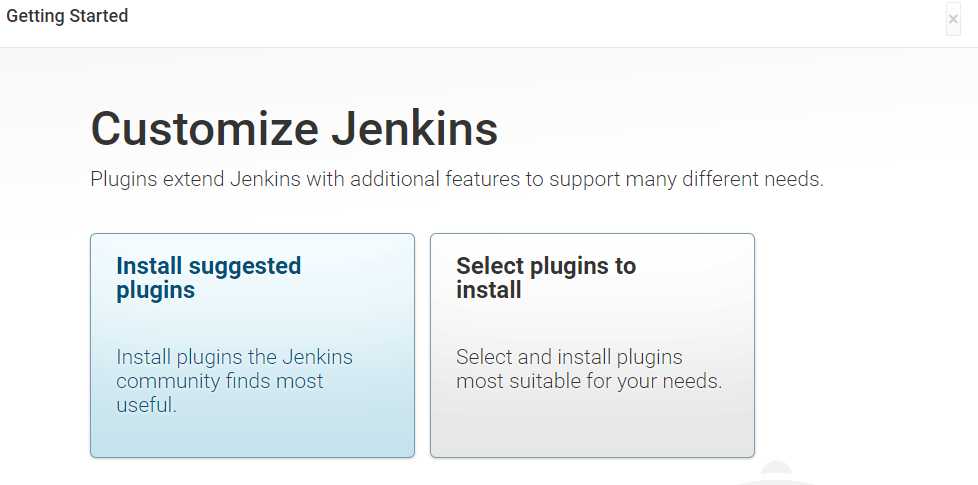Select the 'Install plugins the Jenkins community' description
This screenshot has width=978, height=485.
tap(235, 381)
